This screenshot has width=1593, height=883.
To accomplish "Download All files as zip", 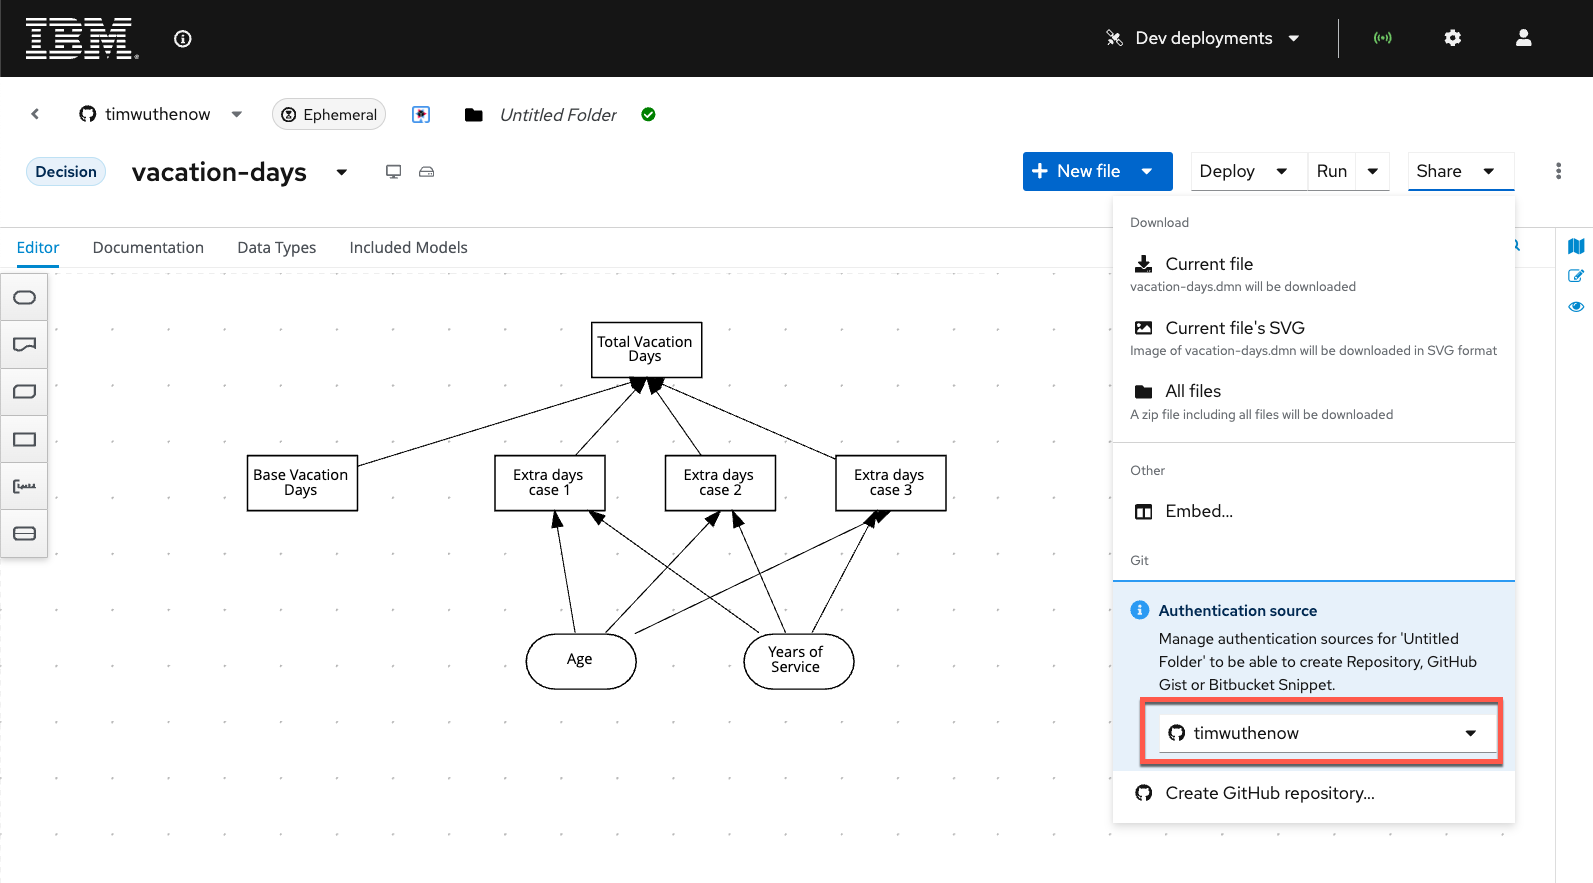I will click(1313, 401).
